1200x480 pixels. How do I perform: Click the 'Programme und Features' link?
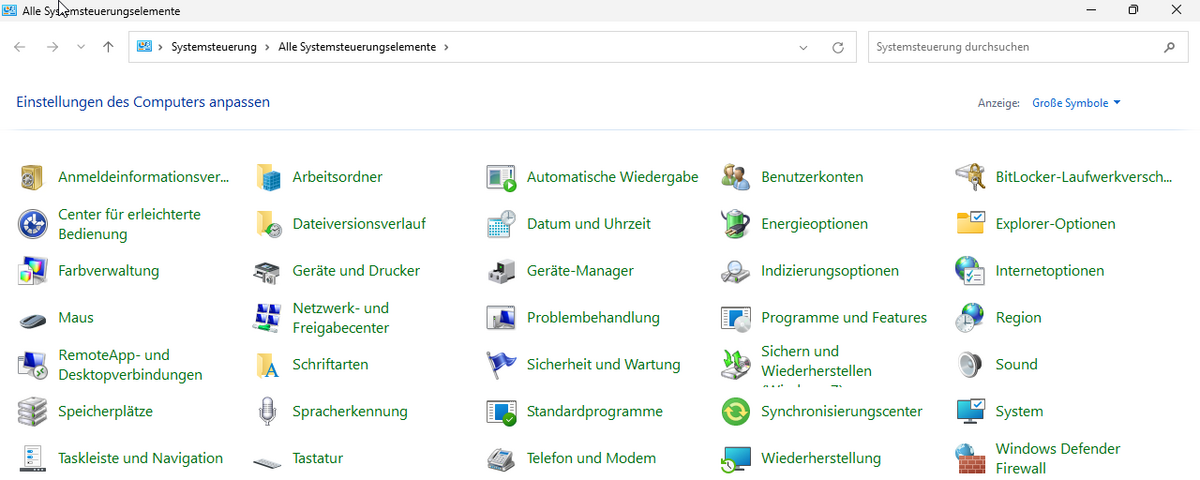tap(843, 318)
